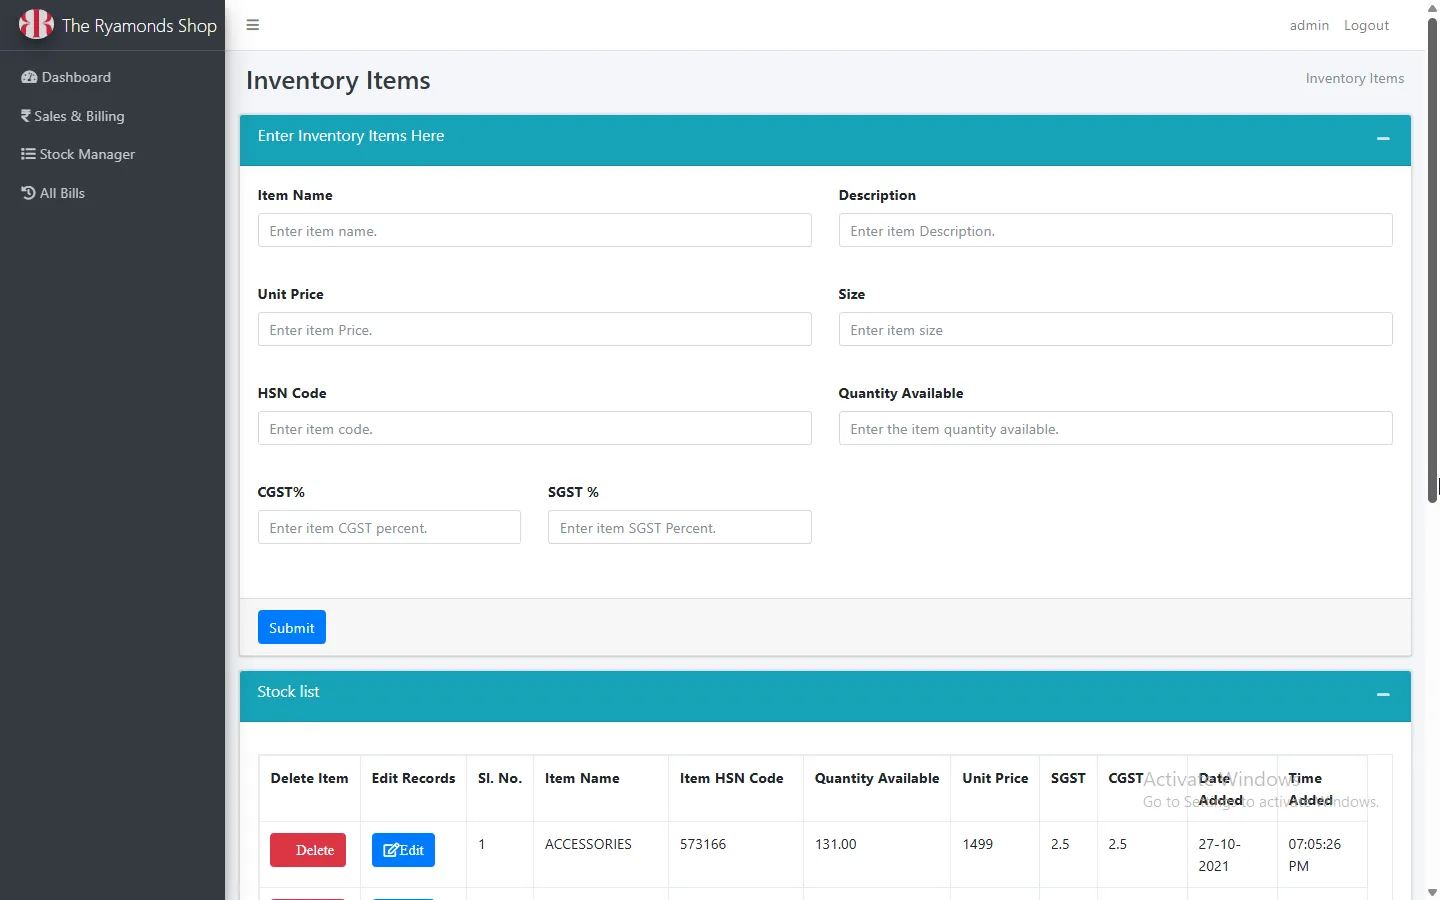Focus the Quantity Available field
The width and height of the screenshot is (1440, 900).
(x=1115, y=428)
